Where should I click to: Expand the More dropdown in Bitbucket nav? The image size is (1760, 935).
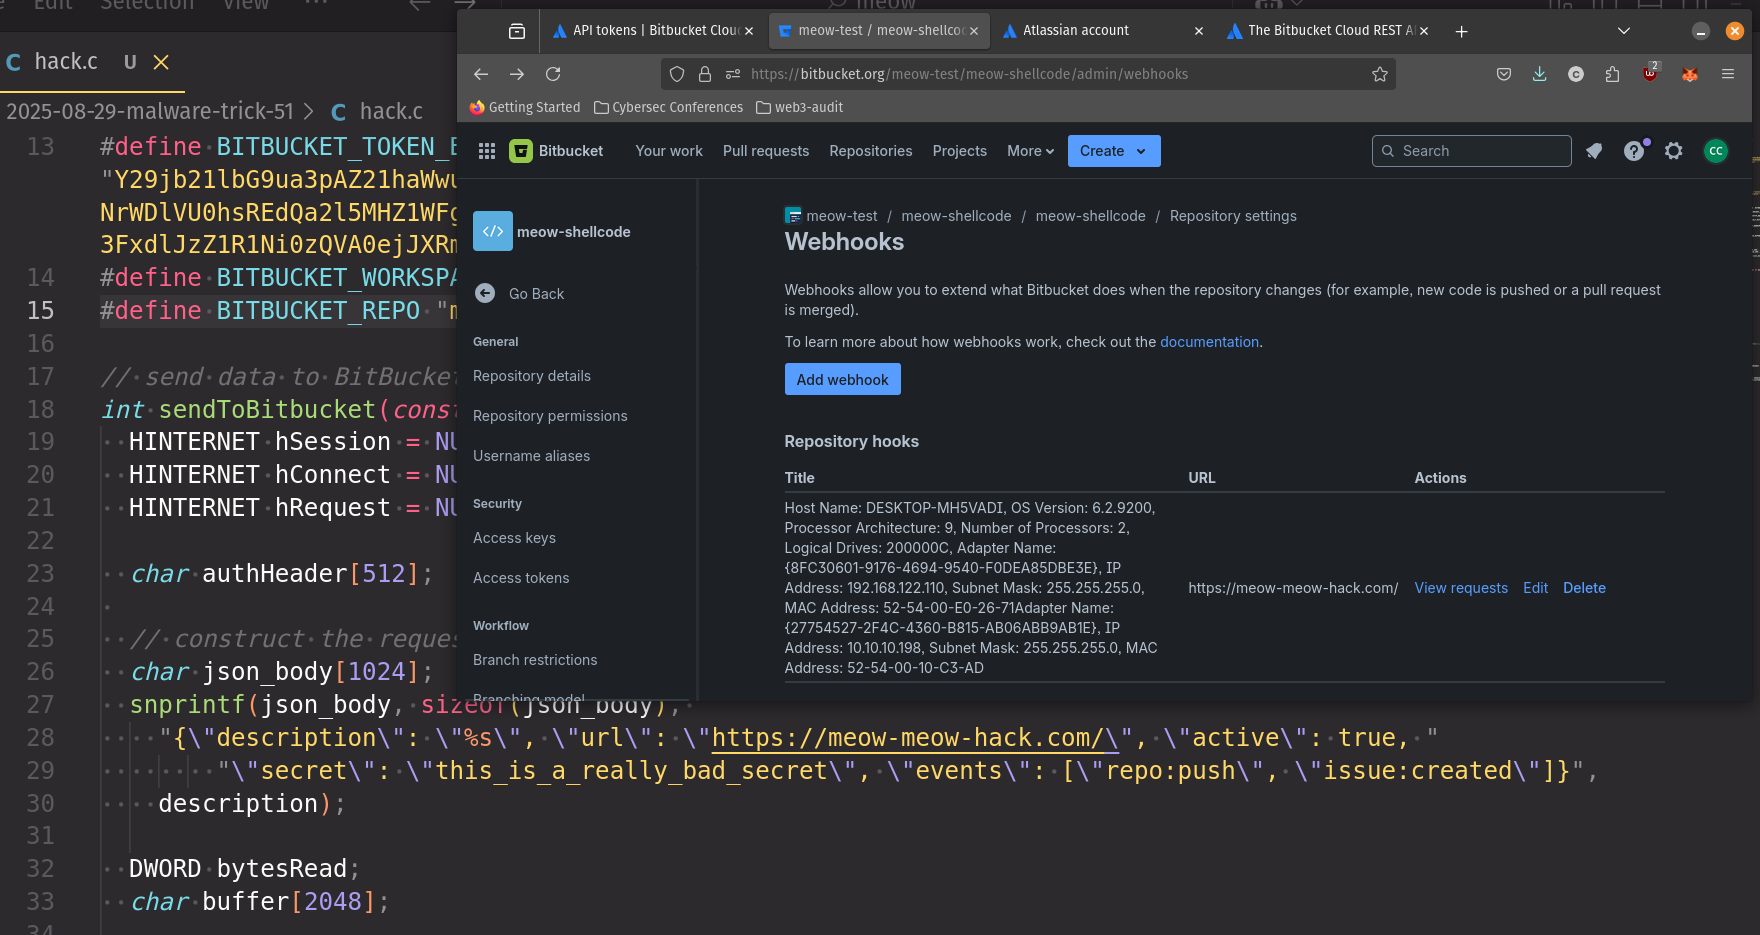(x=1031, y=151)
